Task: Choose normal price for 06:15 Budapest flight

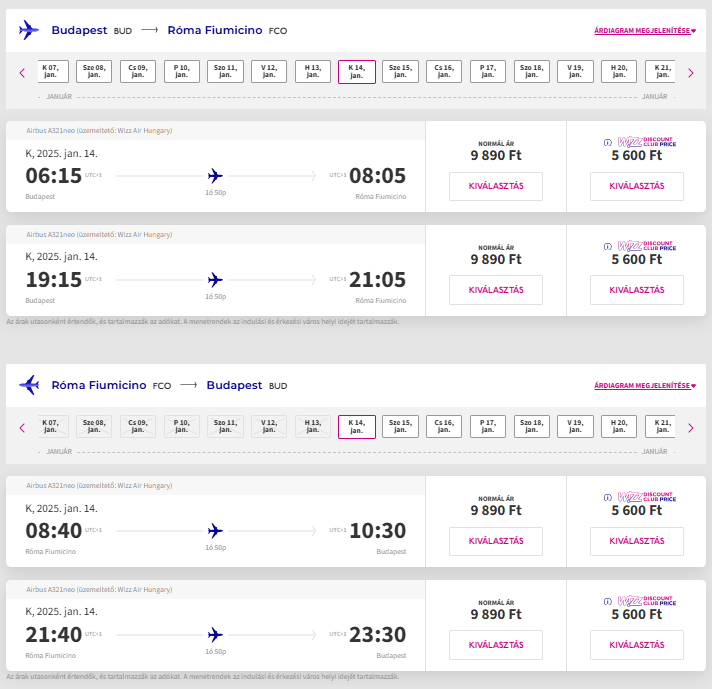Action: click(x=496, y=187)
